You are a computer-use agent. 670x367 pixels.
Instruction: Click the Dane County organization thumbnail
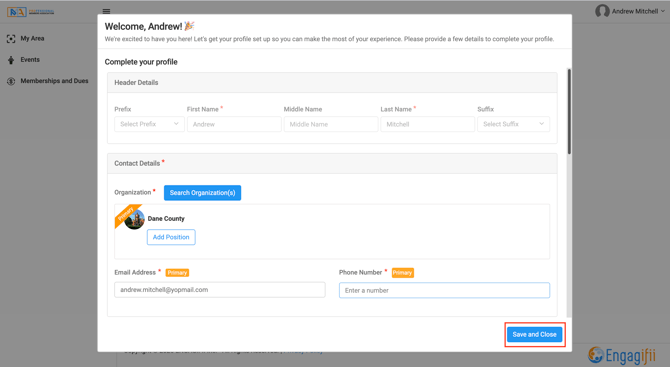click(134, 219)
